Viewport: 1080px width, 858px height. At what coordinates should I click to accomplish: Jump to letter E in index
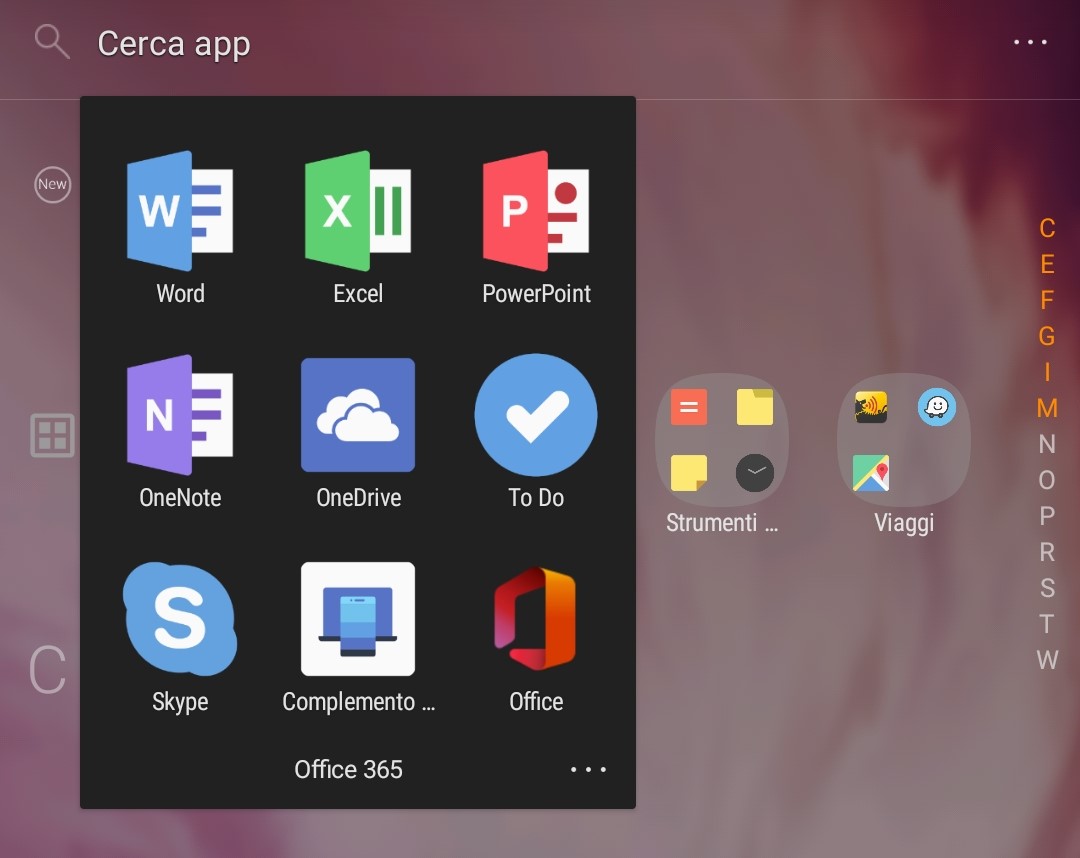(1047, 264)
